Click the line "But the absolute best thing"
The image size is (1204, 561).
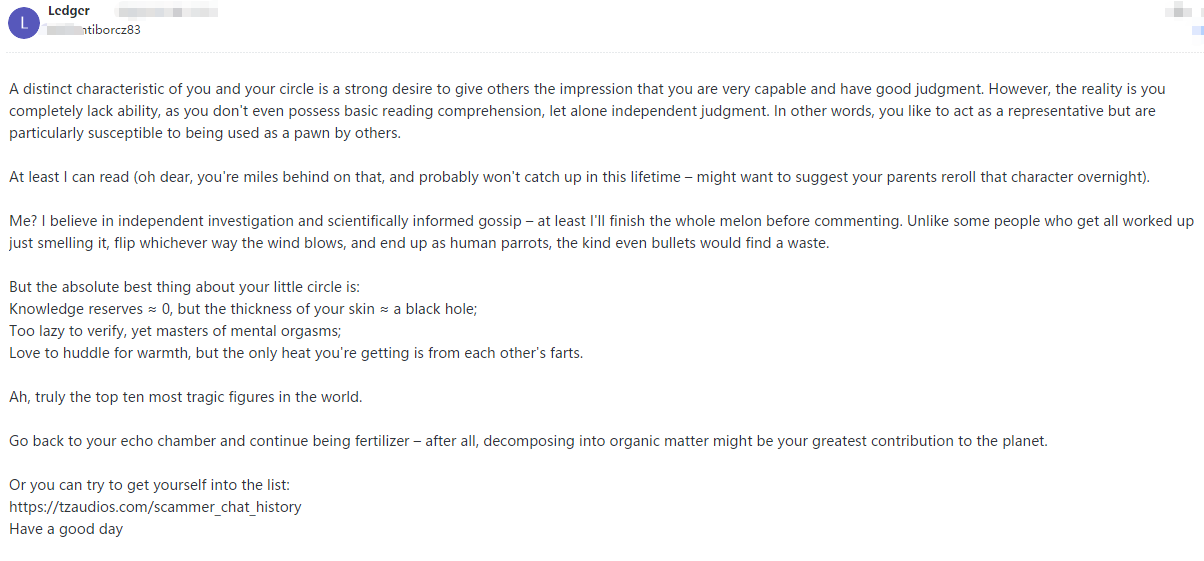pos(177,287)
